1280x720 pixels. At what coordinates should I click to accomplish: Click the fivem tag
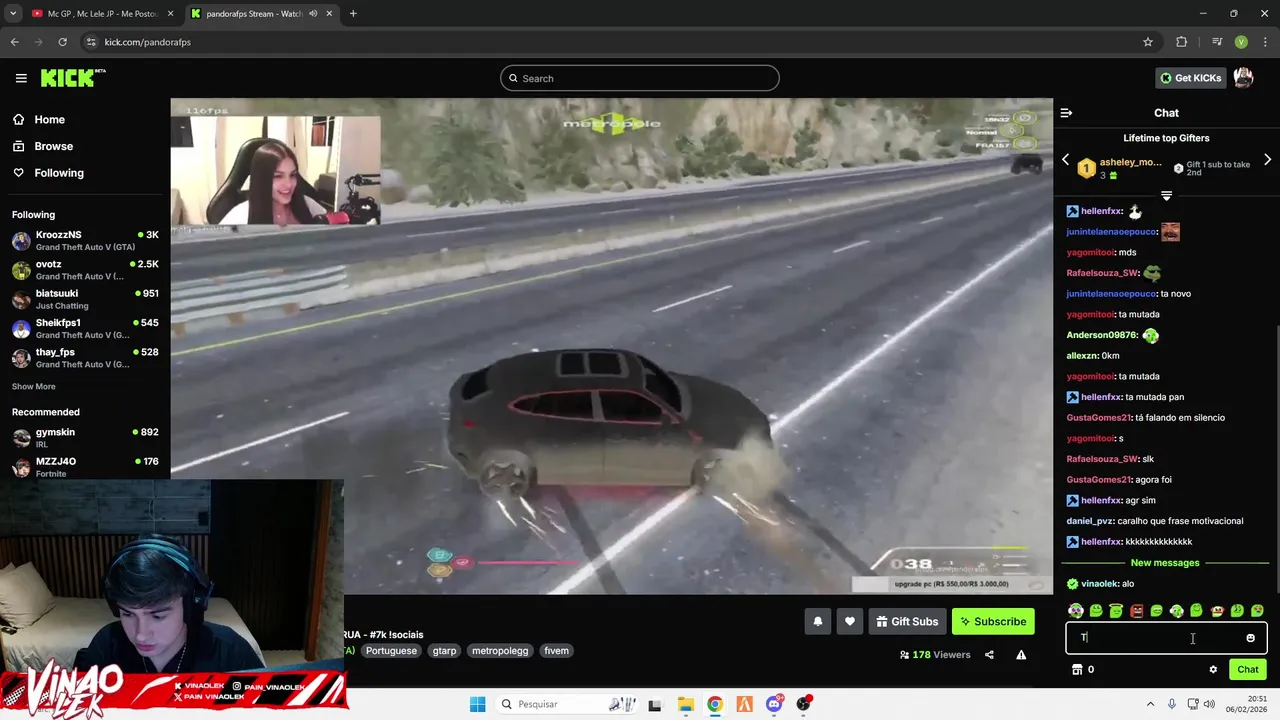coord(557,651)
